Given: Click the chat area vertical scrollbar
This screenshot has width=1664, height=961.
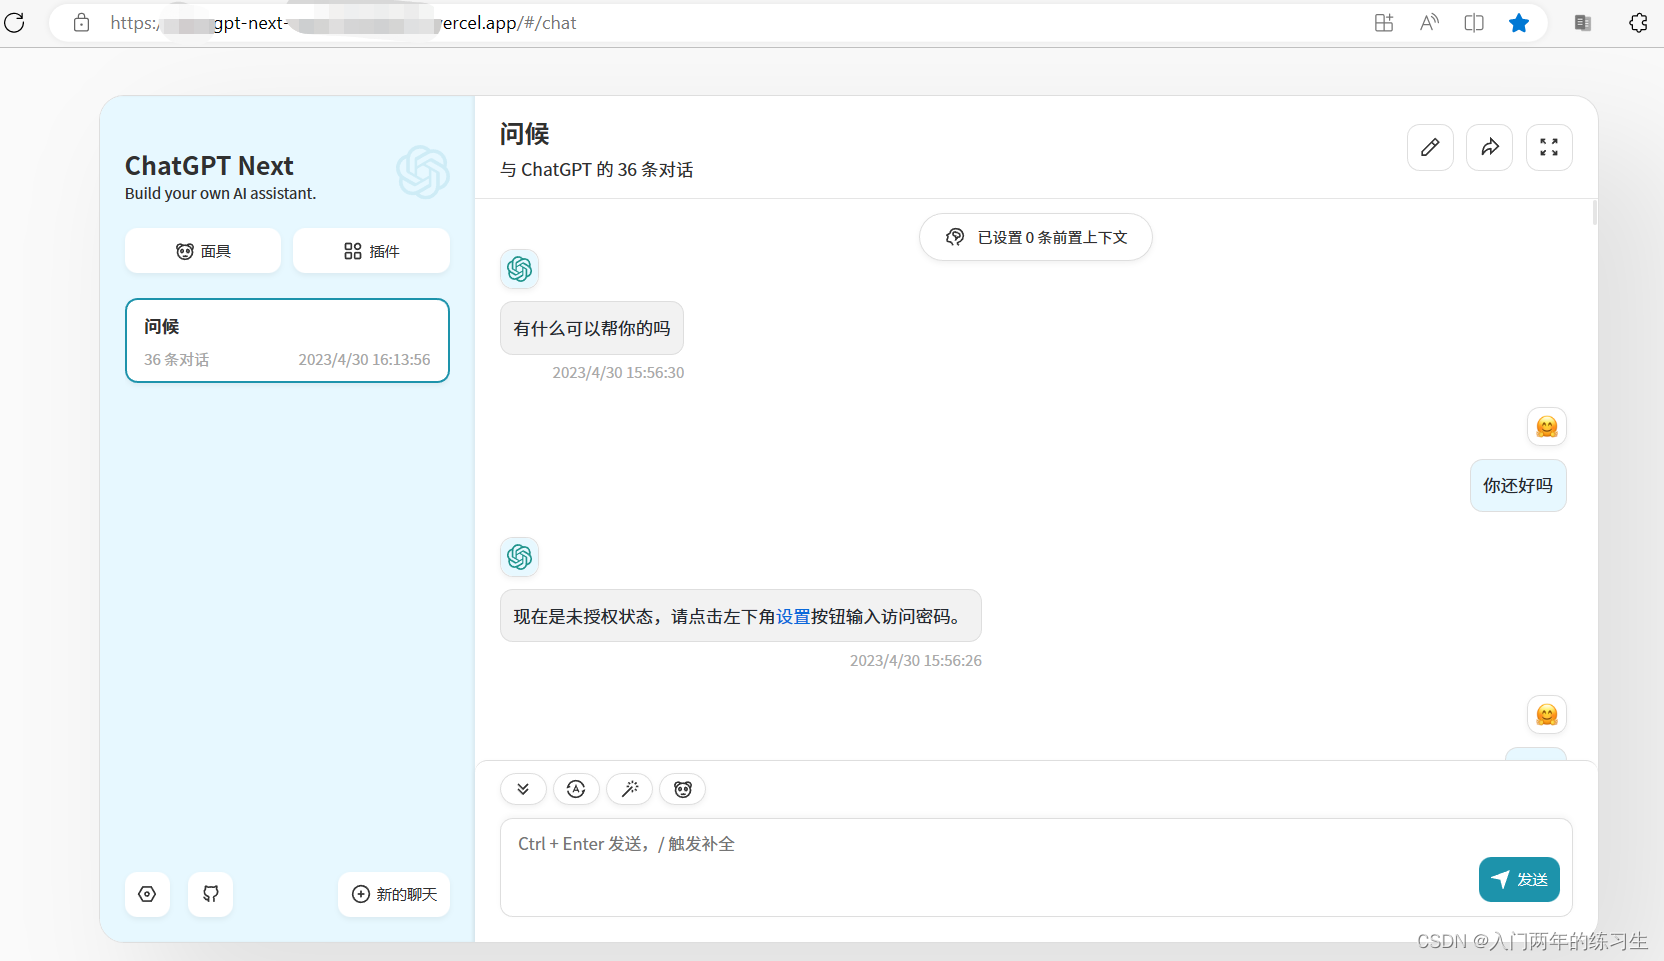Looking at the screenshot, I should coord(1594,212).
